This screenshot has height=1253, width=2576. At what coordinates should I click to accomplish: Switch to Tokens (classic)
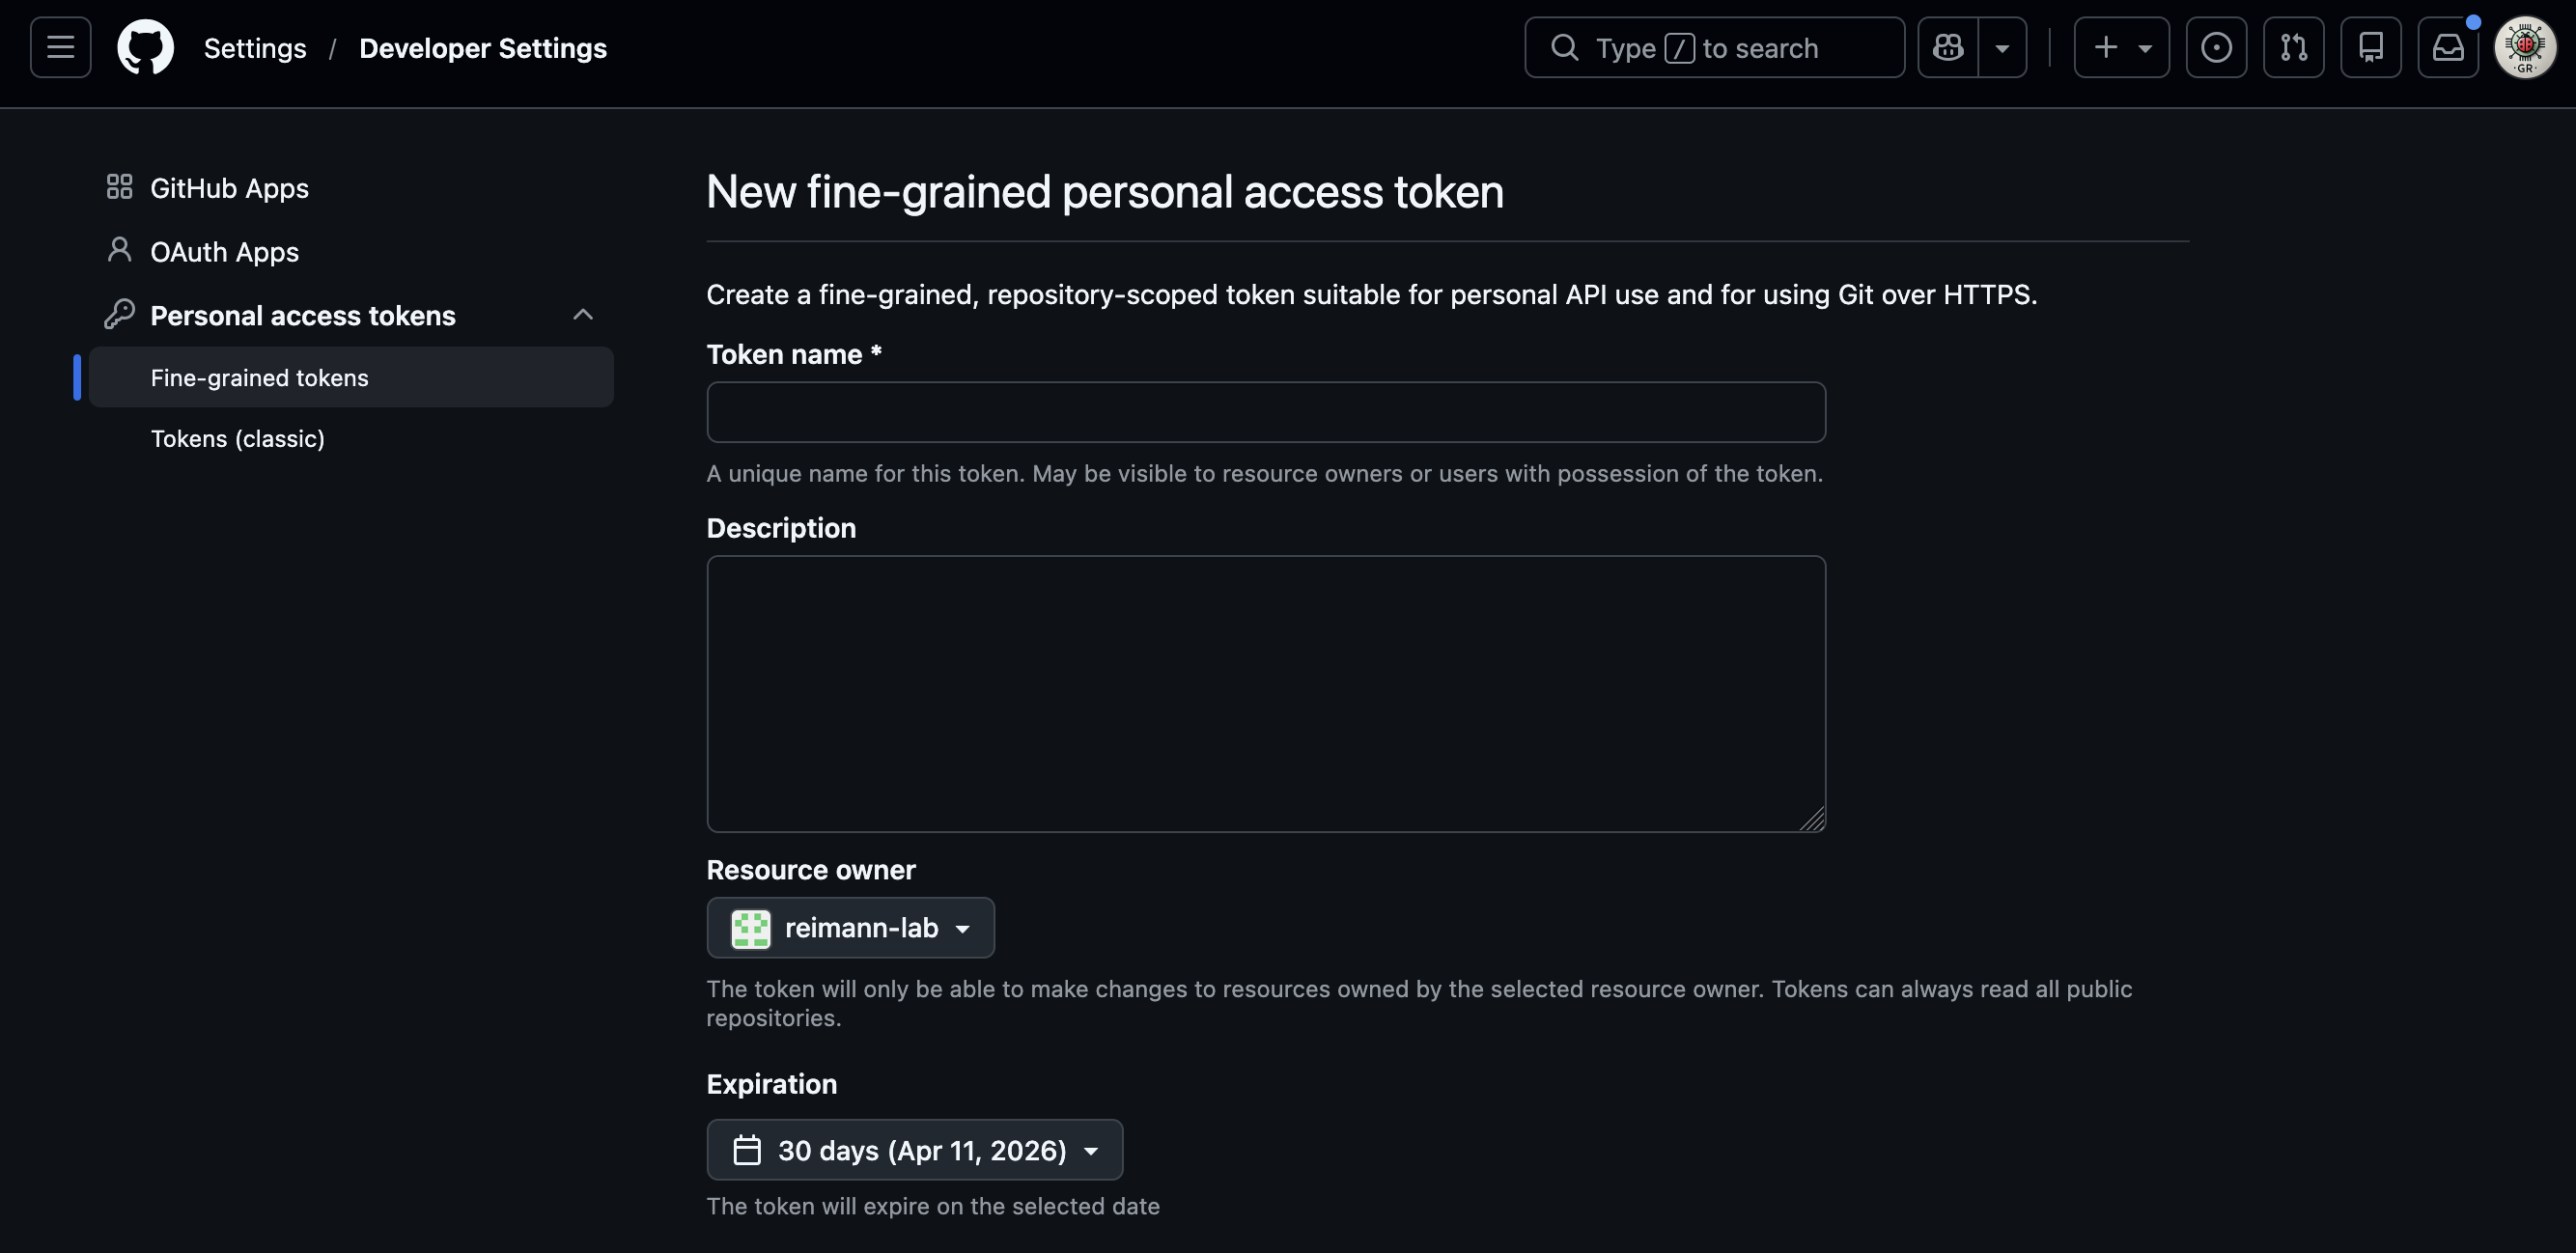(237, 438)
